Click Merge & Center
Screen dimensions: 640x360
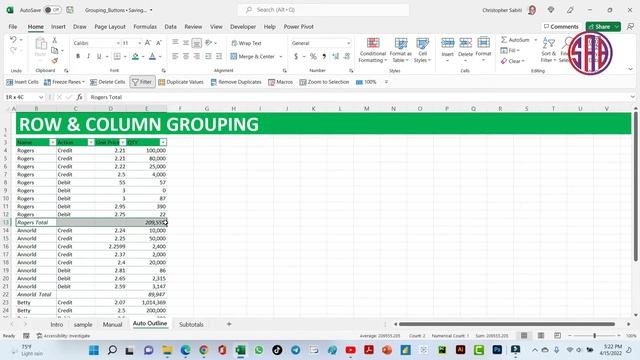click(x=253, y=56)
